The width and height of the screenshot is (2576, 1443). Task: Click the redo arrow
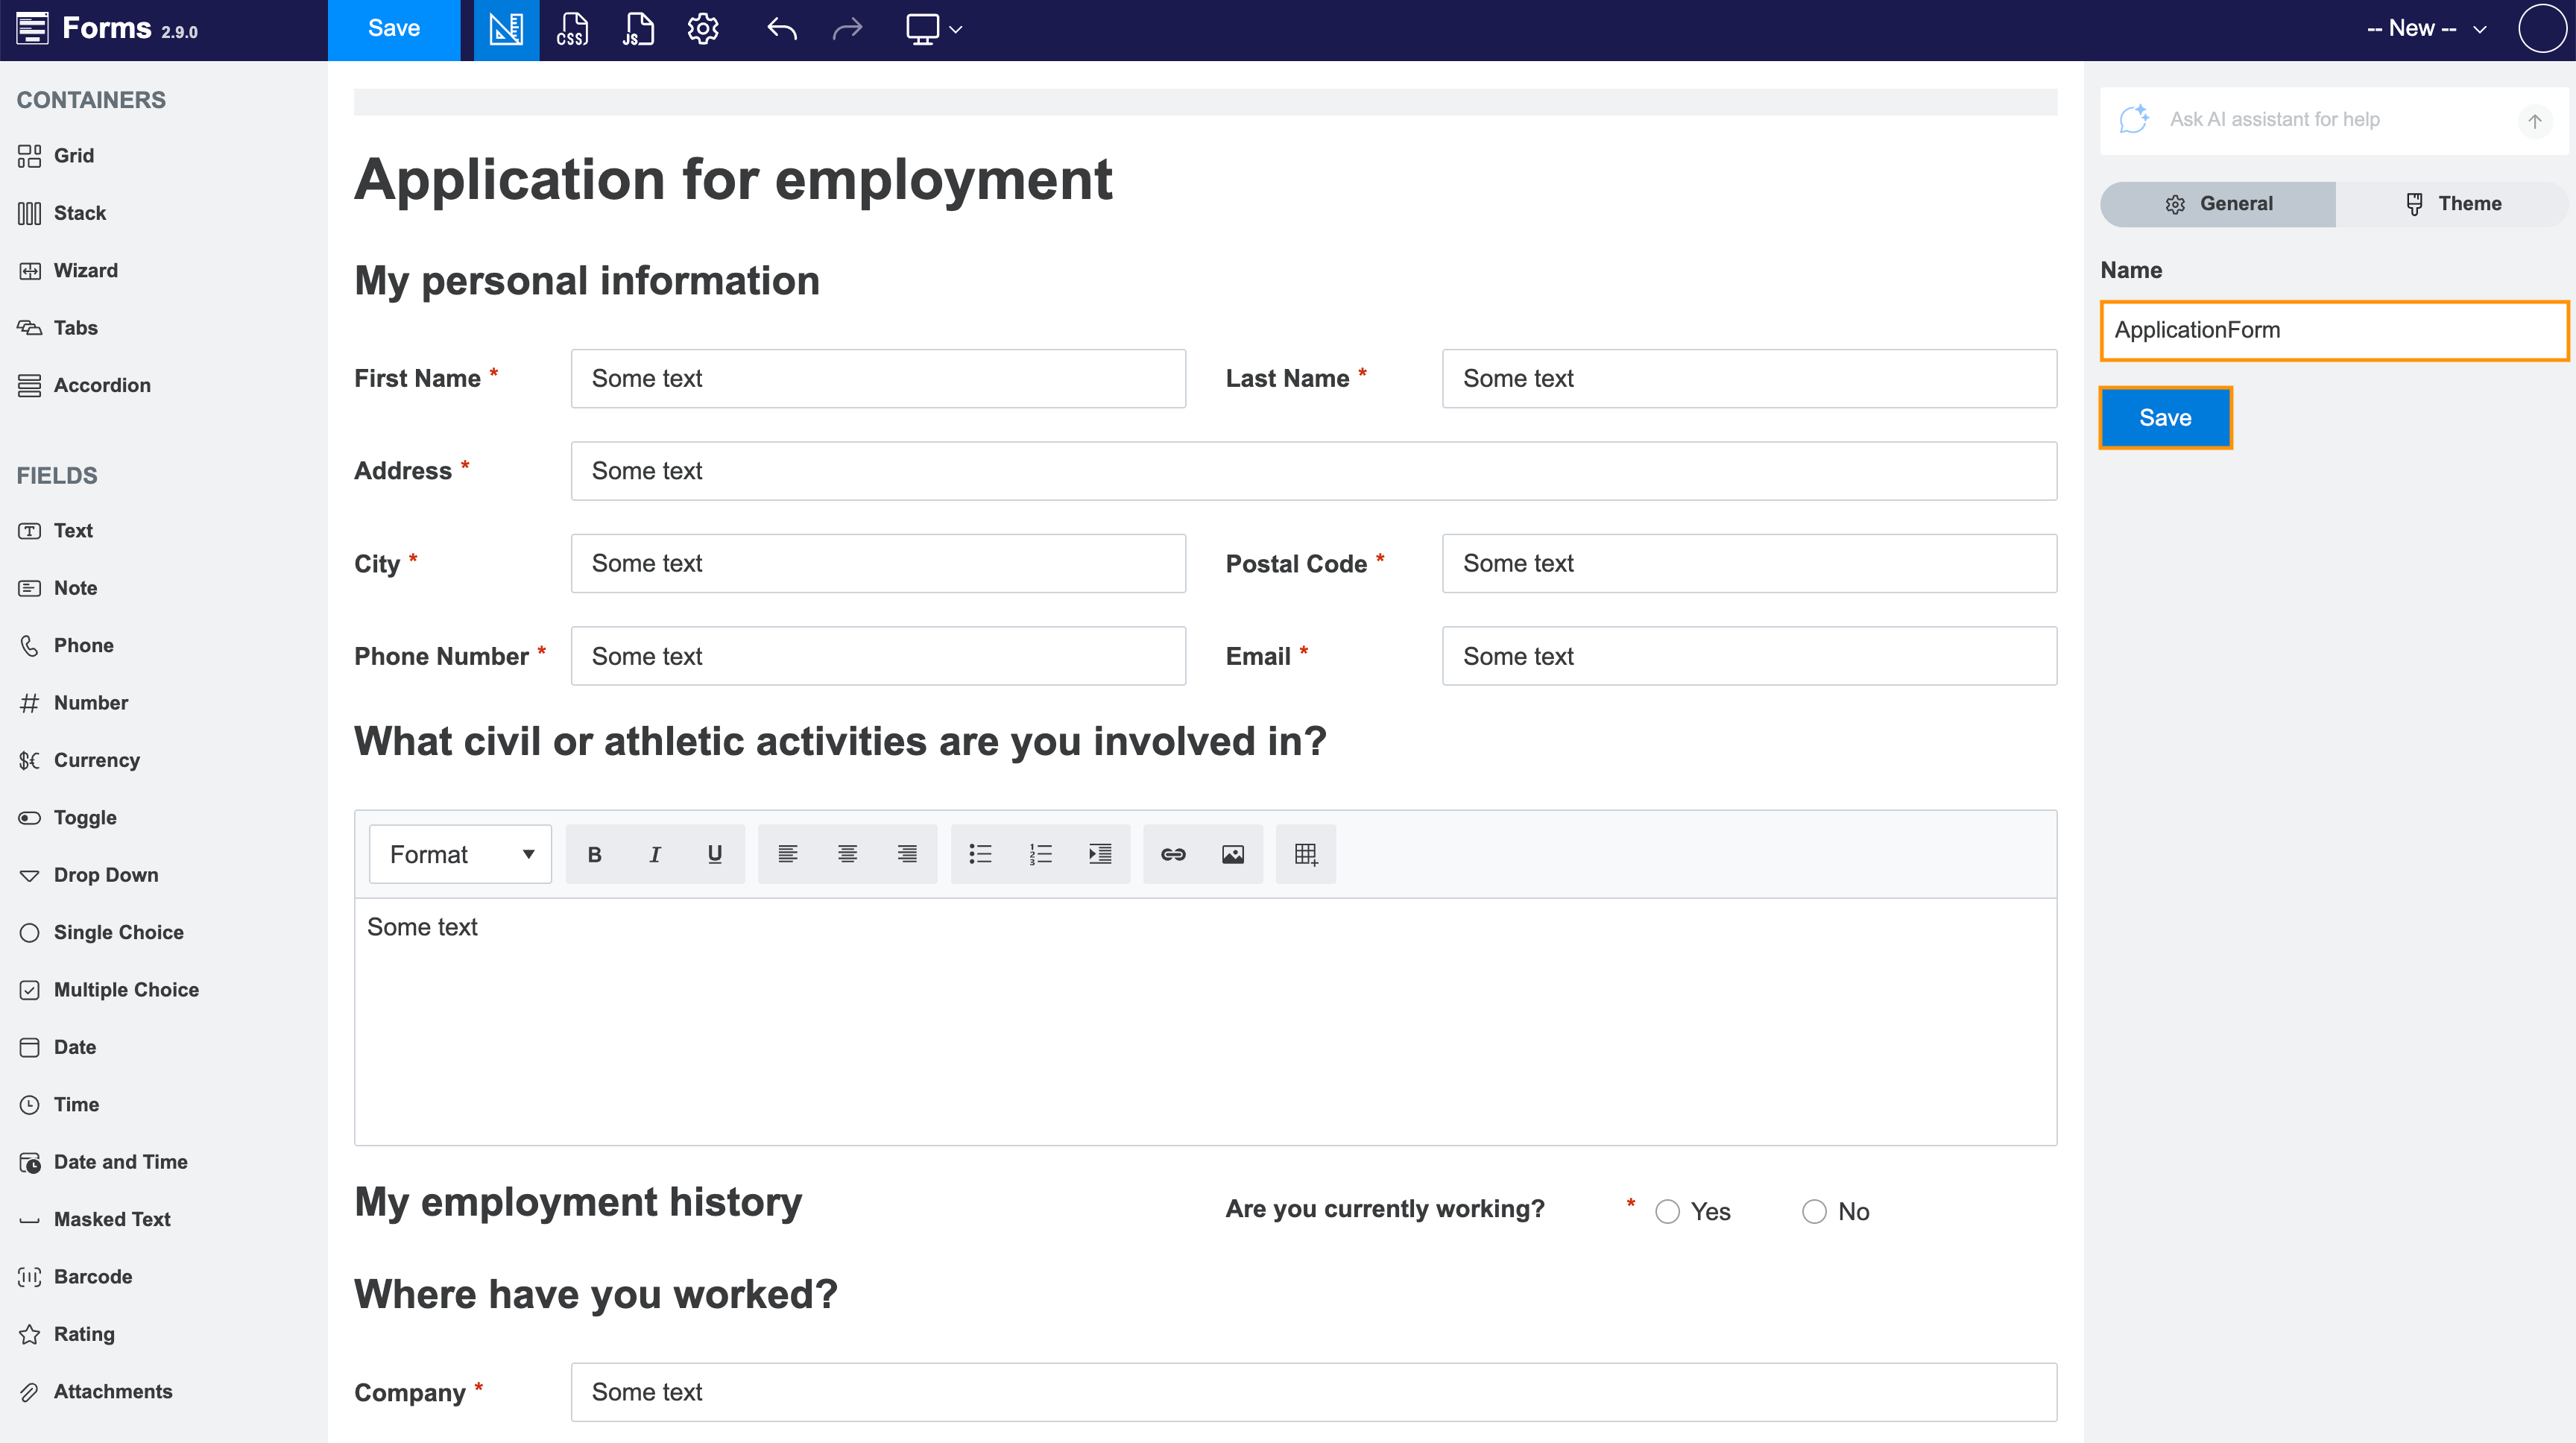click(847, 29)
